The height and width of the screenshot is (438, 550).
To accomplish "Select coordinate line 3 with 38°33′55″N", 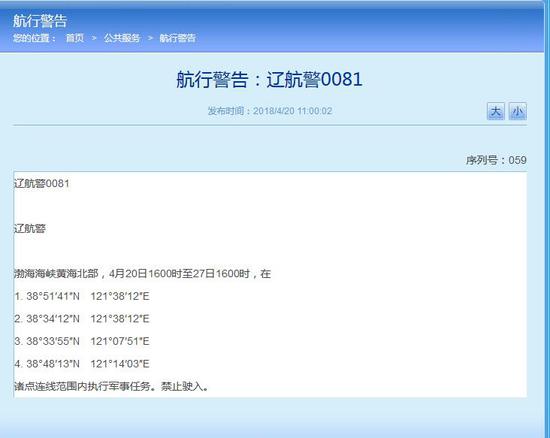I will [82, 341].
